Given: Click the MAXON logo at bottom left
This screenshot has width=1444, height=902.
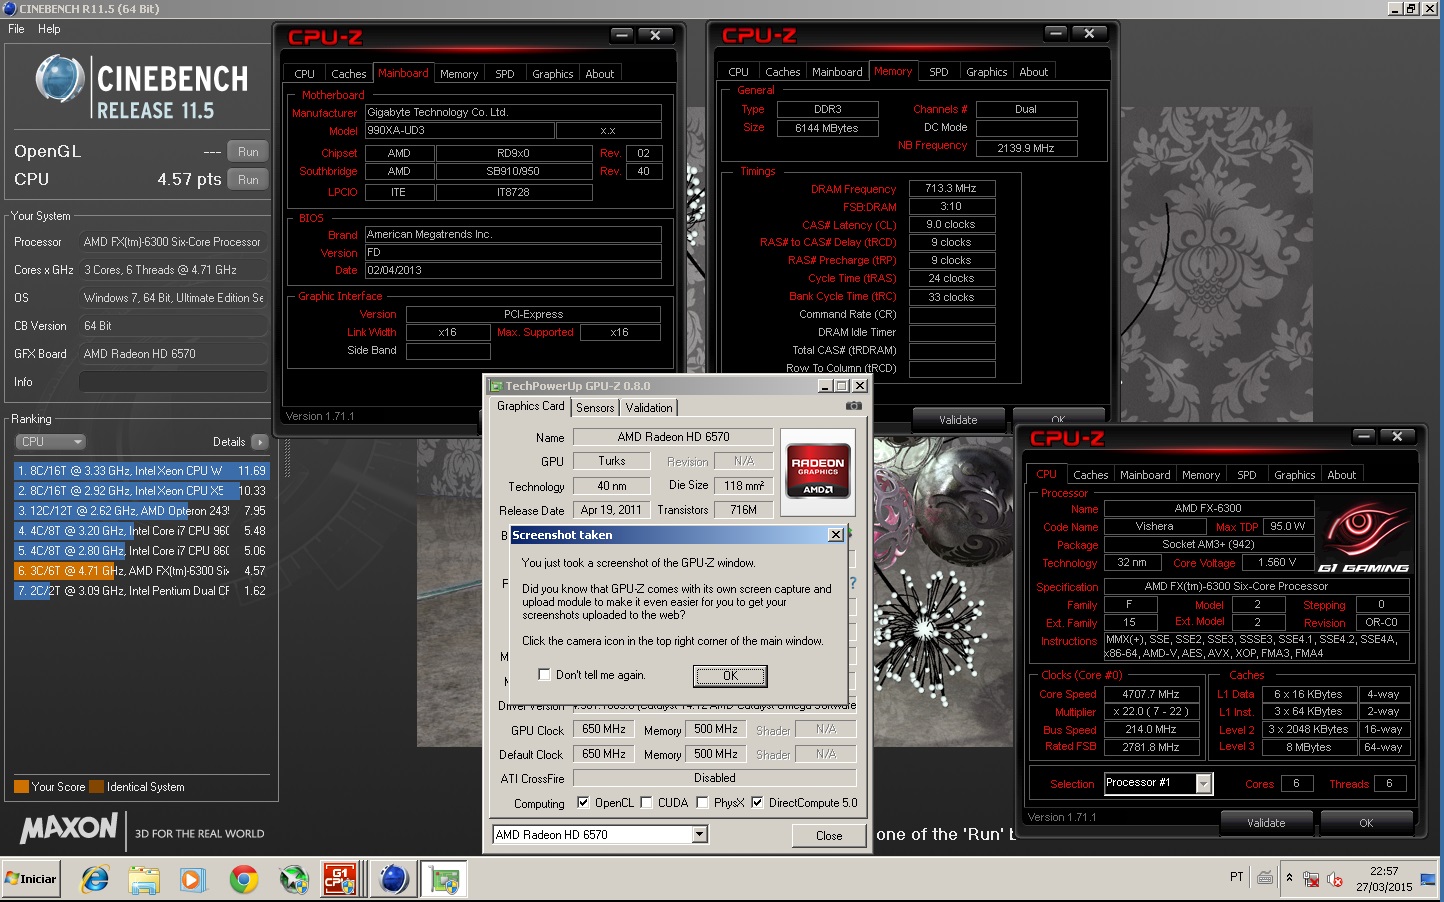Looking at the screenshot, I should coord(68,828).
